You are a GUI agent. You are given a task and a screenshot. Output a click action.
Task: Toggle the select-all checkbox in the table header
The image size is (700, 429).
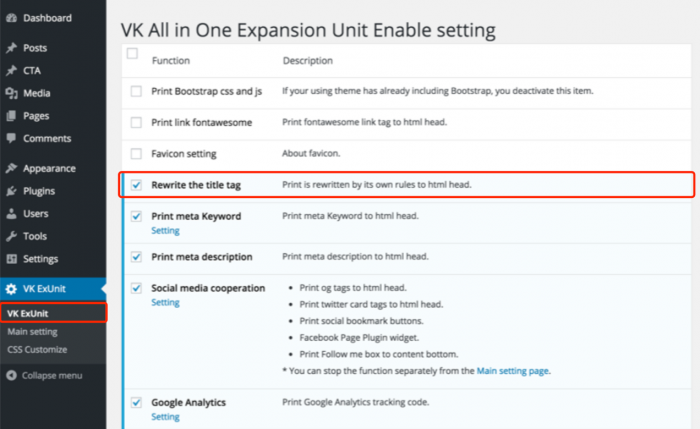coord(132,54)
